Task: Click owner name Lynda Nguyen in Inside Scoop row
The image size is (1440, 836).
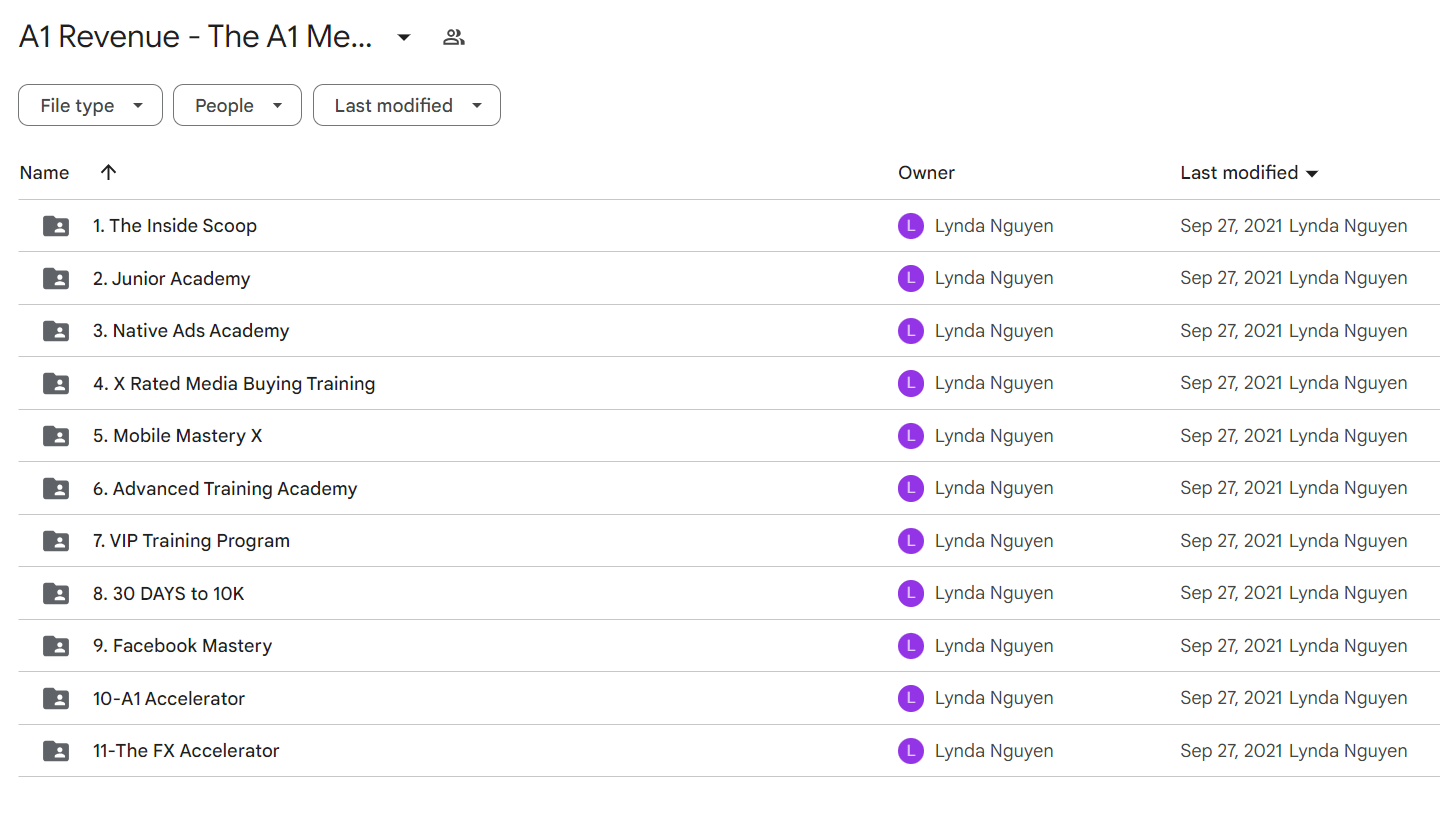Action: pos(994,226)
